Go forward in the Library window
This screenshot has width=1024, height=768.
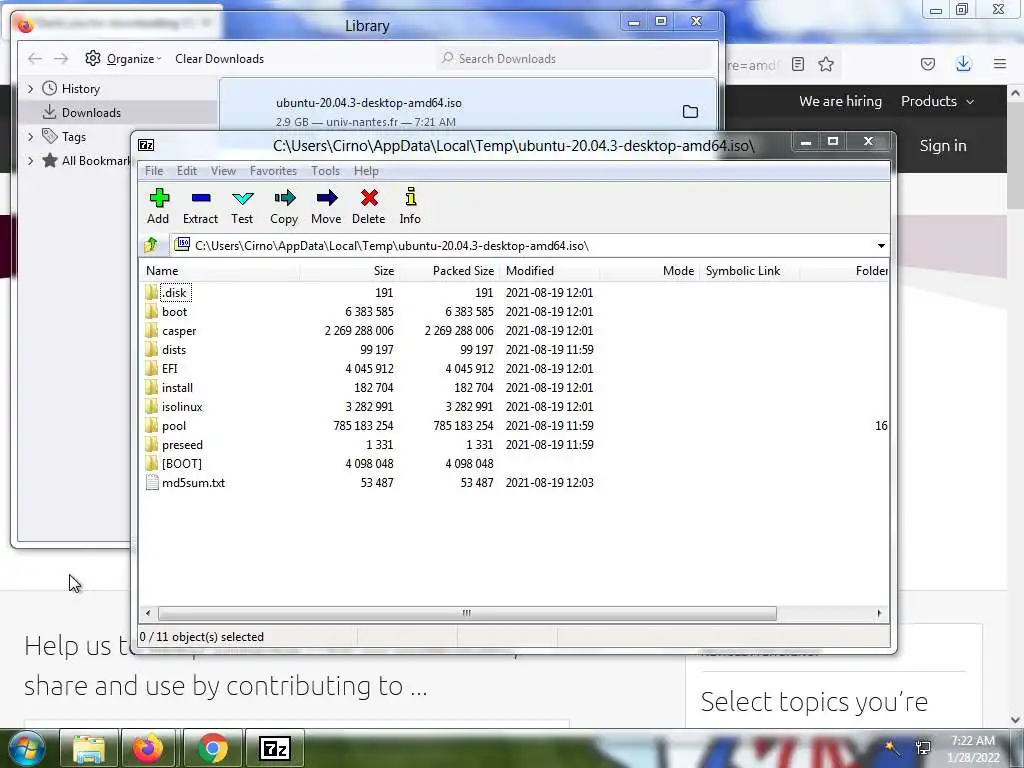coord(61,59)
